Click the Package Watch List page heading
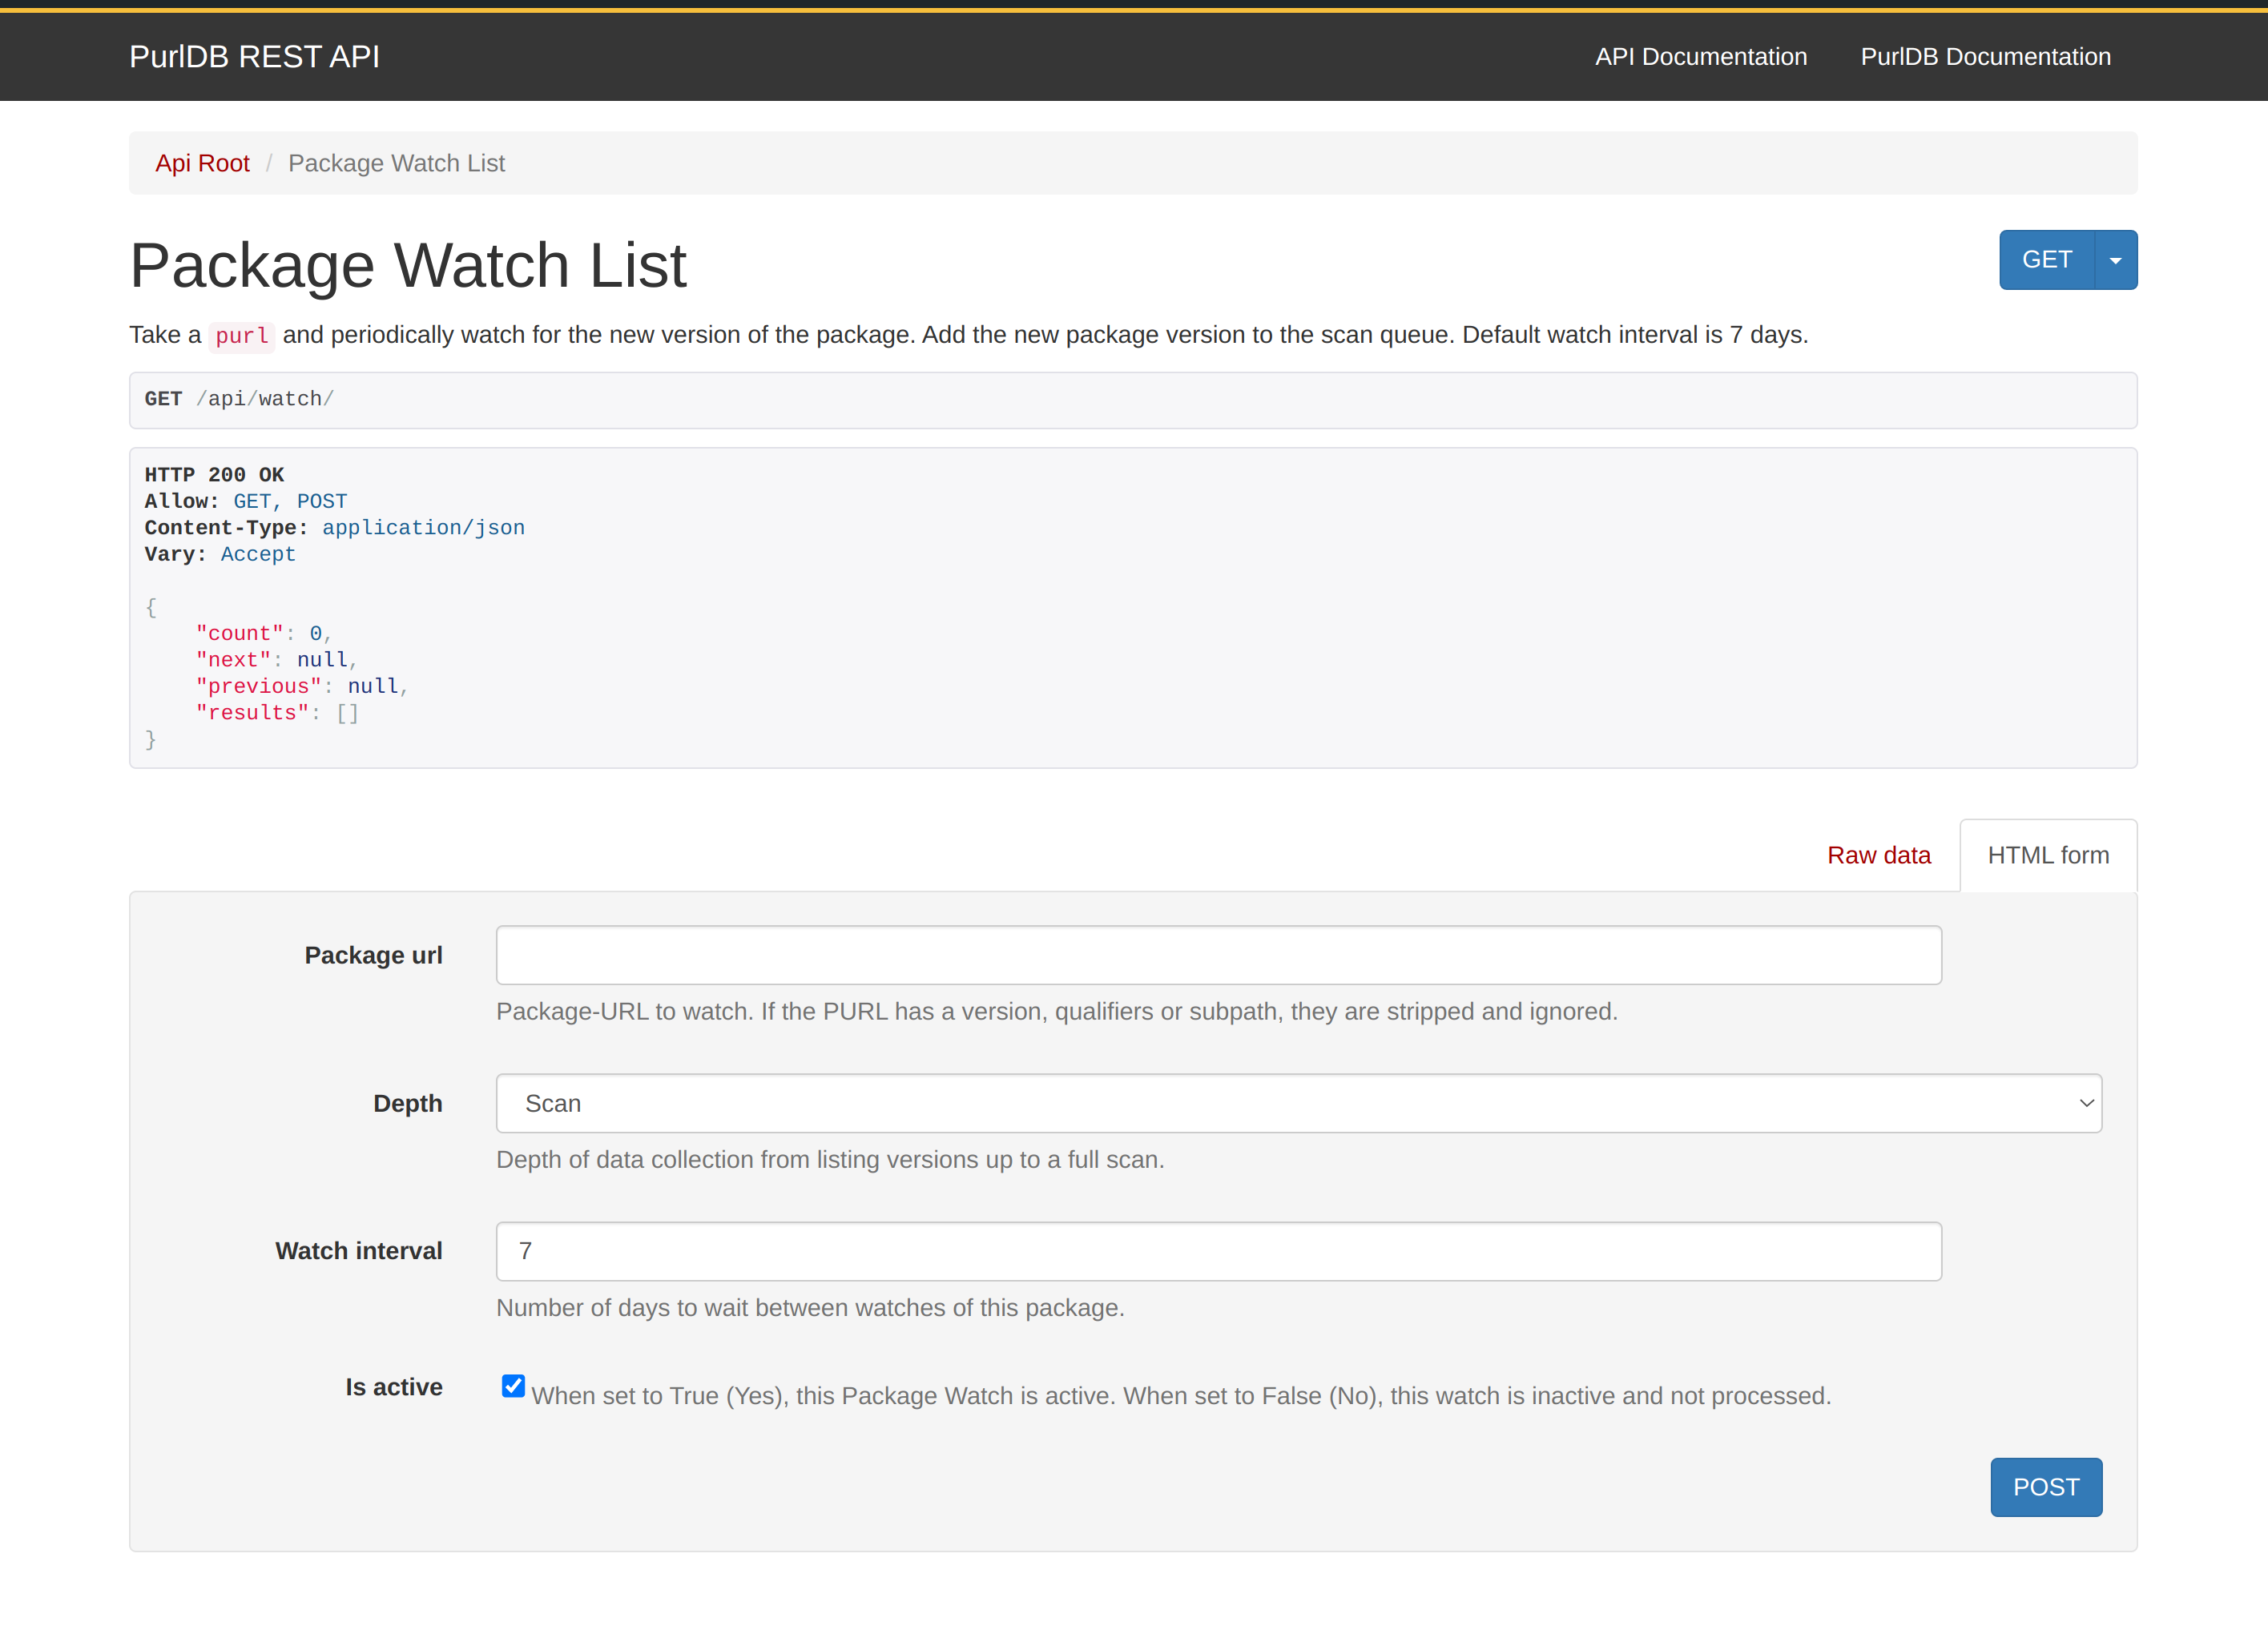2268x1646 pixels. pyautogui.click(x=408, y=265)
